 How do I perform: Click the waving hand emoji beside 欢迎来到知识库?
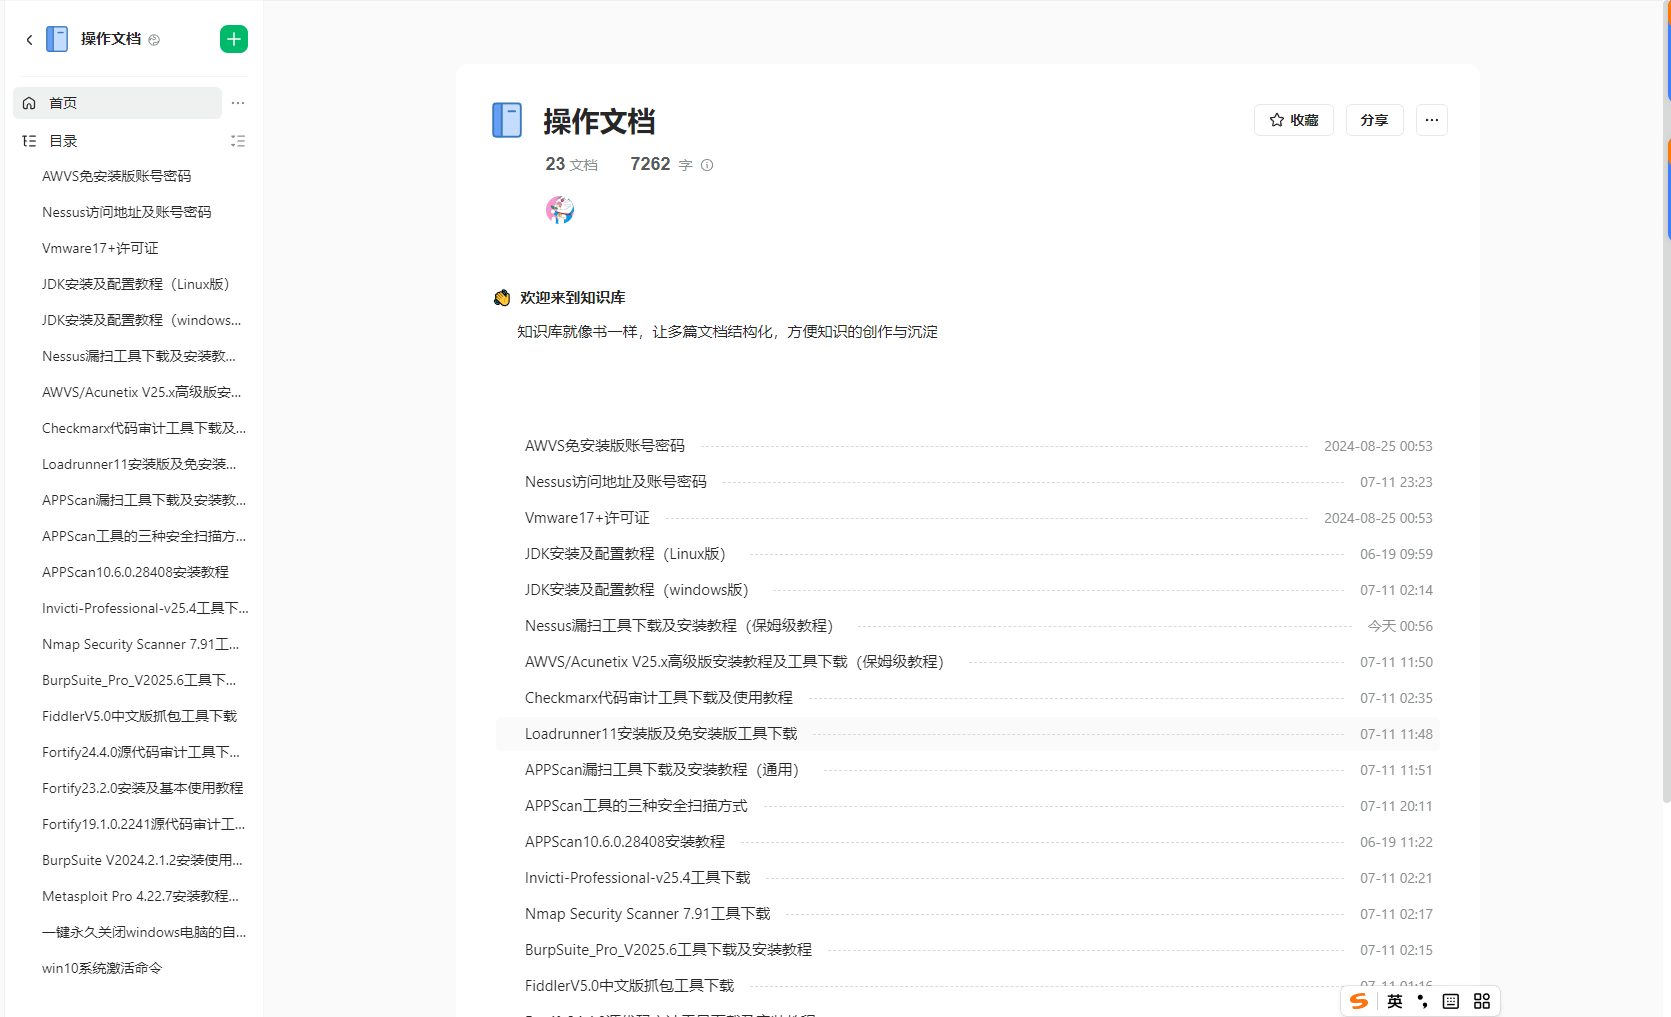(x=502, y=298)
